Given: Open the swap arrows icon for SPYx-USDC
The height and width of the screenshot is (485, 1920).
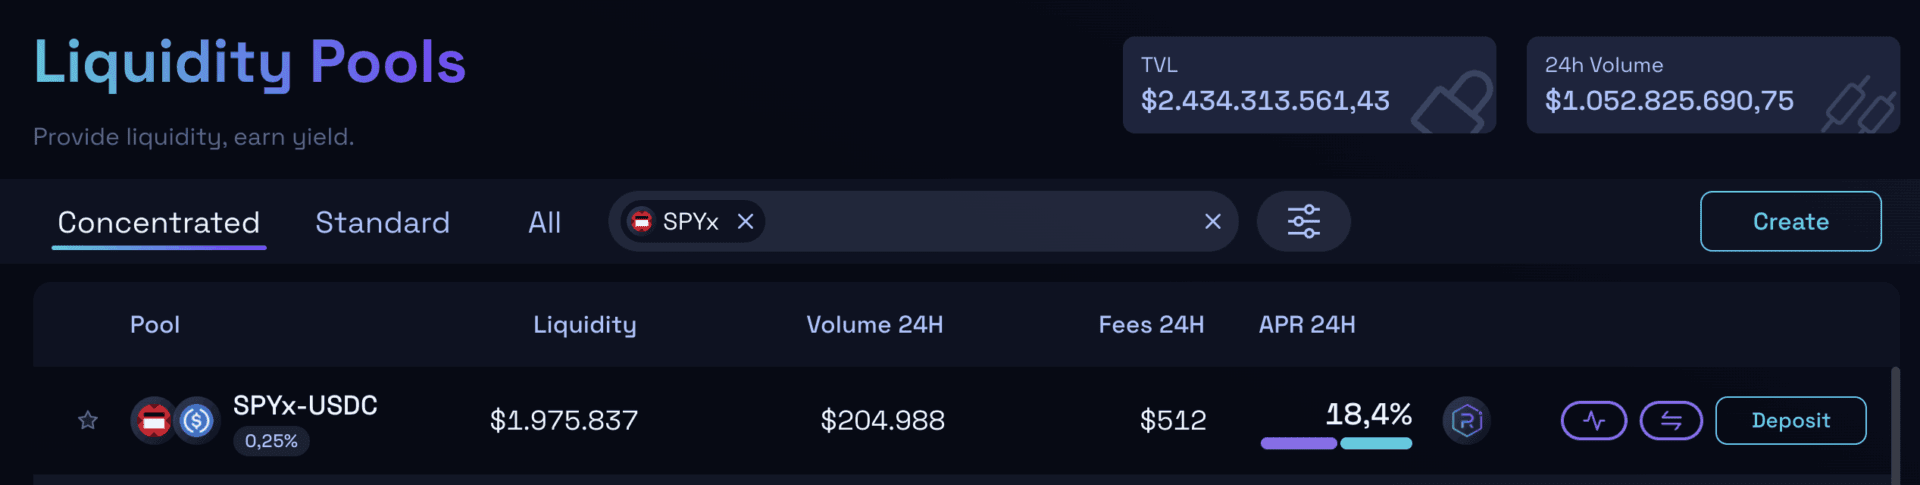Looking at the screenshot, I should point(1671,420).
